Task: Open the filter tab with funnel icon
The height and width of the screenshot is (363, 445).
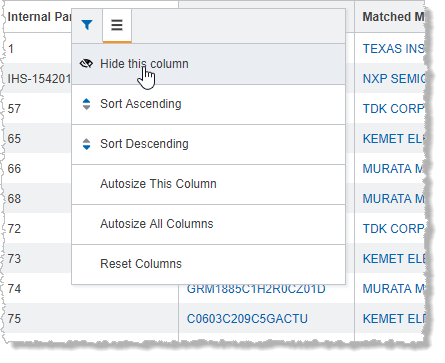Action: click(87, 25)
